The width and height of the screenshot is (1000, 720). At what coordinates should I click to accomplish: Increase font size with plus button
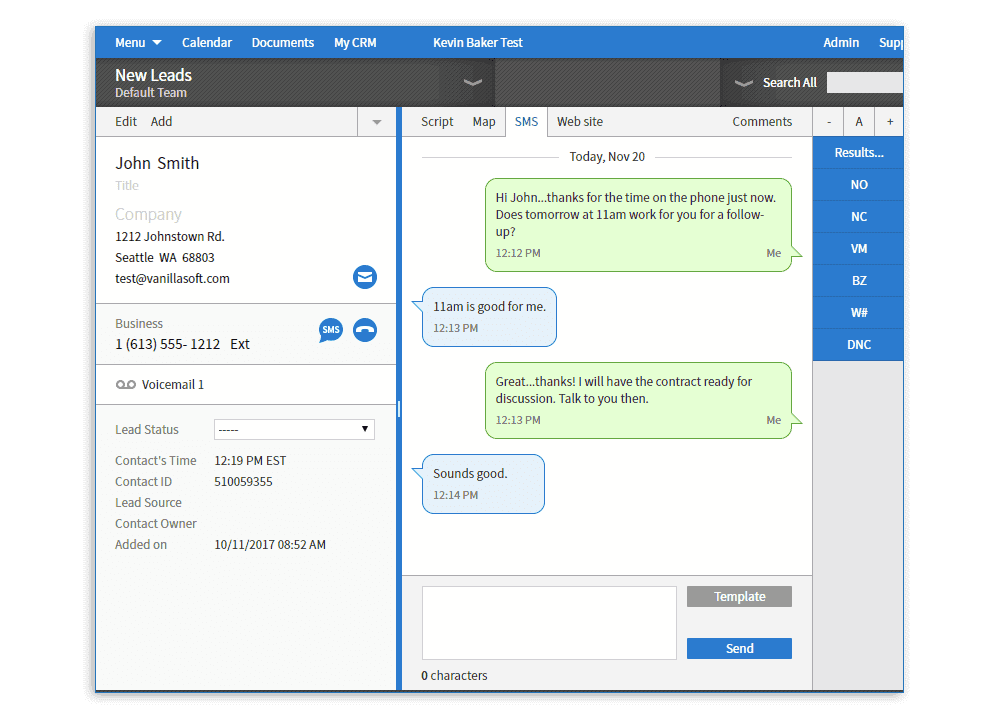click(x=889, y=122)
